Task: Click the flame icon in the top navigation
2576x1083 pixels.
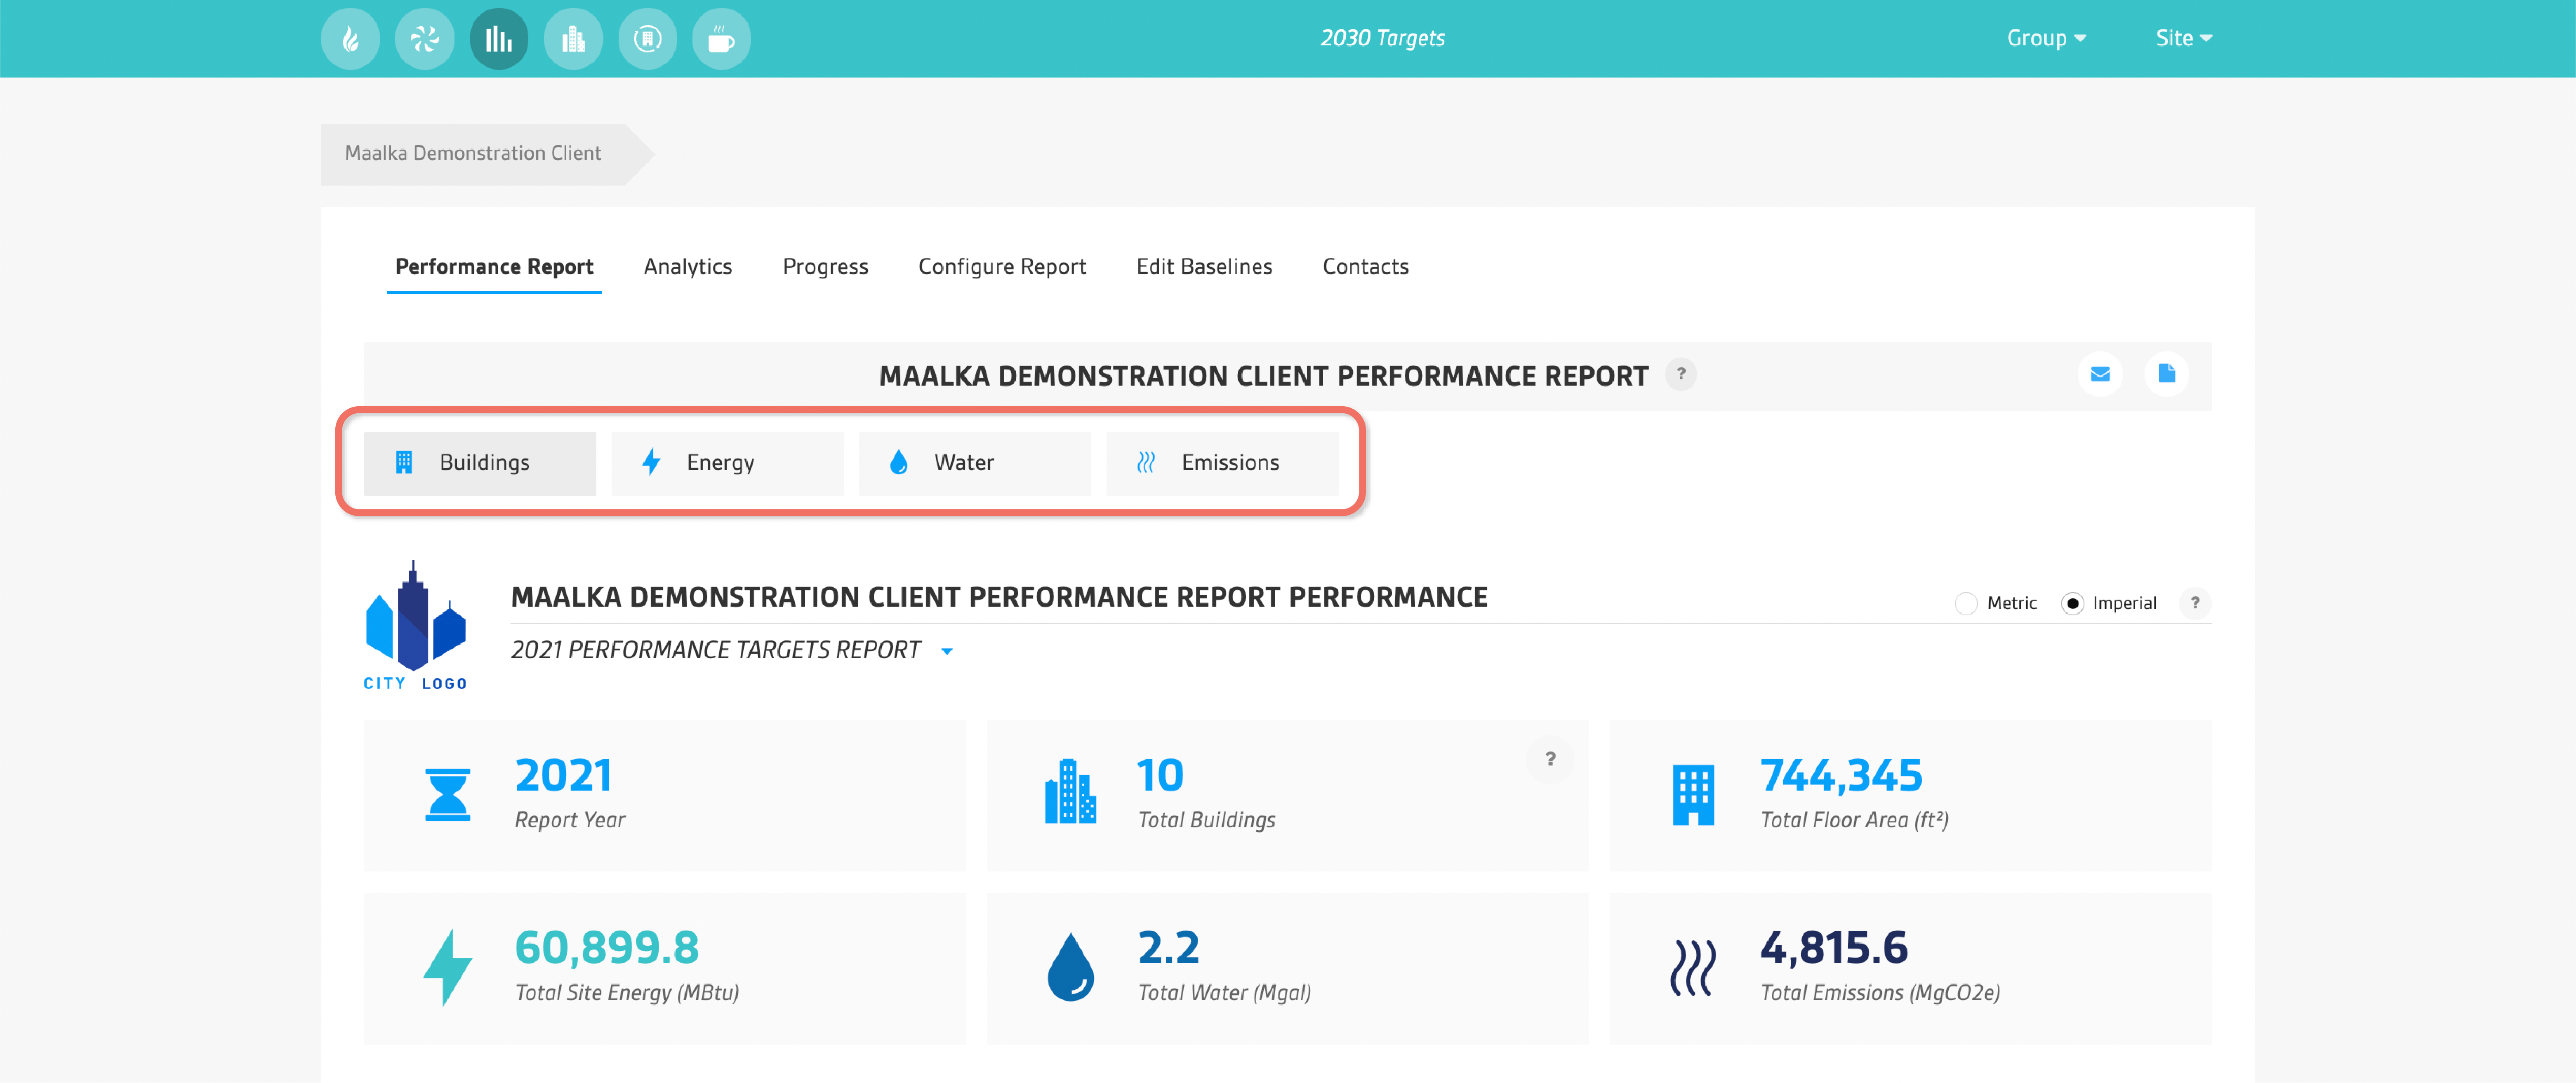Action: point(350,39)
